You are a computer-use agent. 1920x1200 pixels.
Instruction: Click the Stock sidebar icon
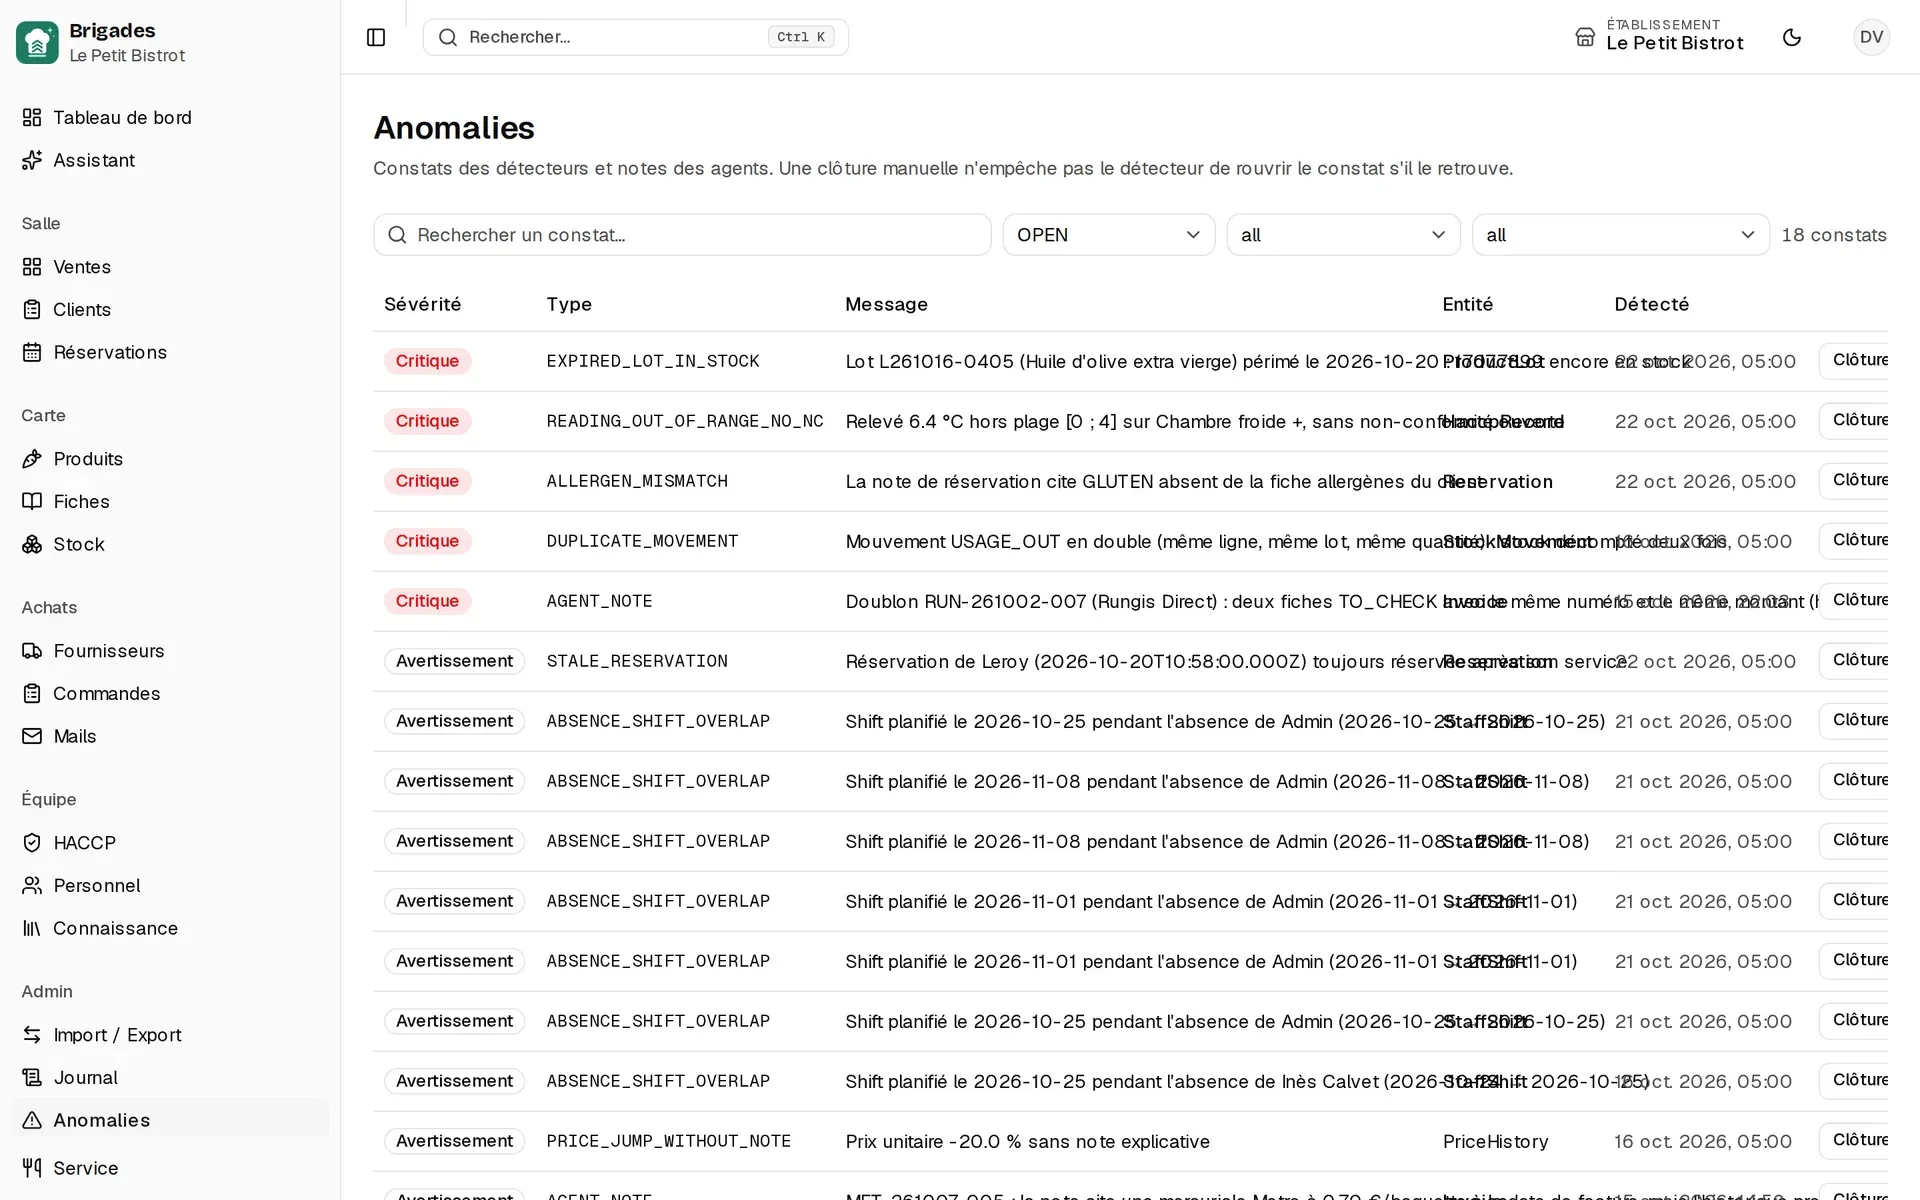click(32, 544)
